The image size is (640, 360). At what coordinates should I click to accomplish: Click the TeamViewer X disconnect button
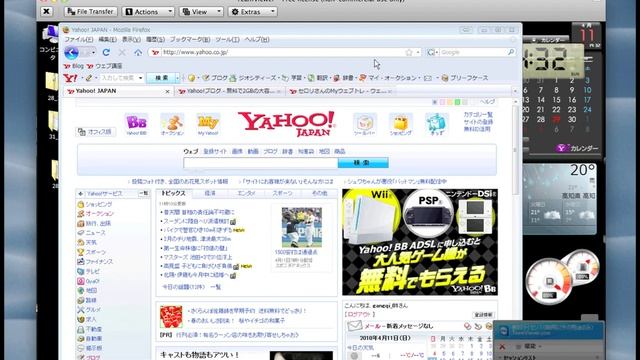47,11
